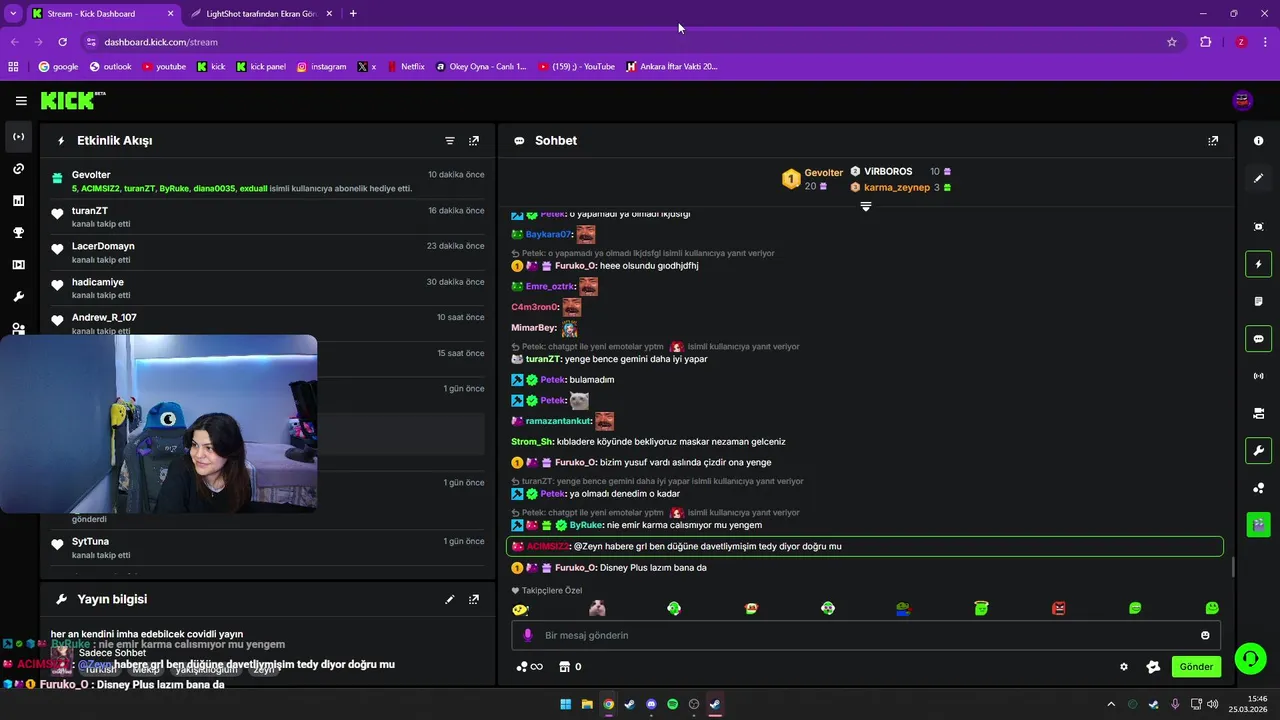
Task: Open the channel points infinity icon
Action: pyautogui.click(x=529, y=667)
